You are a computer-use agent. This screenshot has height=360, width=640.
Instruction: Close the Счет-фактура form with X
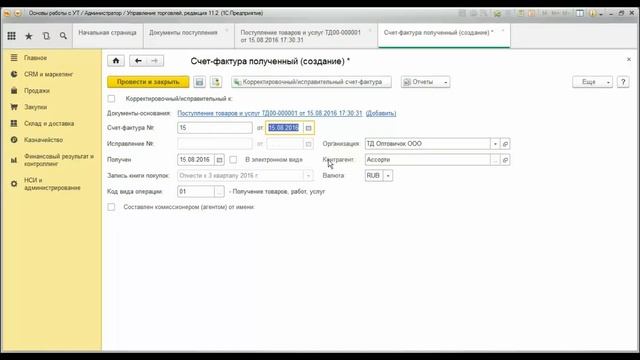pyautogui.click(x=629, y=60)
